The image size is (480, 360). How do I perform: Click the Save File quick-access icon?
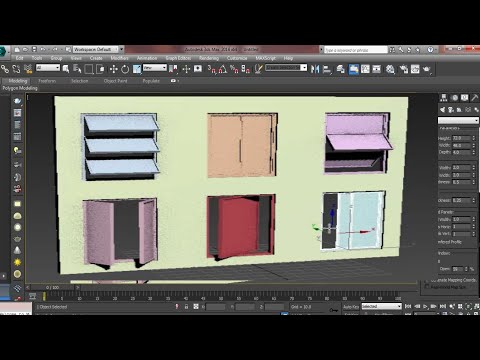34,49
